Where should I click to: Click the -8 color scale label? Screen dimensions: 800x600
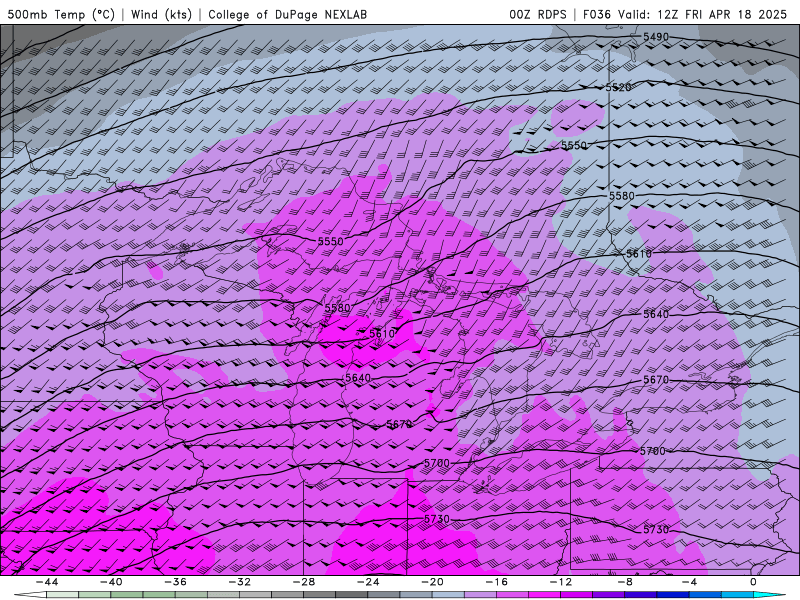[x=625, y=582]
